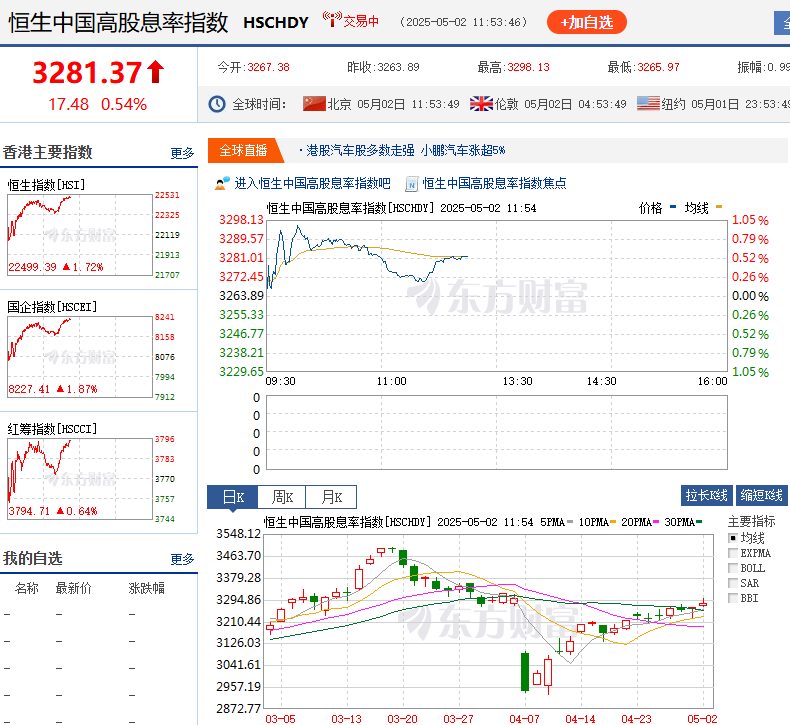Click the 涨跌幅 column header
This screenshot has width=790, height=725.
click(147, 588)
